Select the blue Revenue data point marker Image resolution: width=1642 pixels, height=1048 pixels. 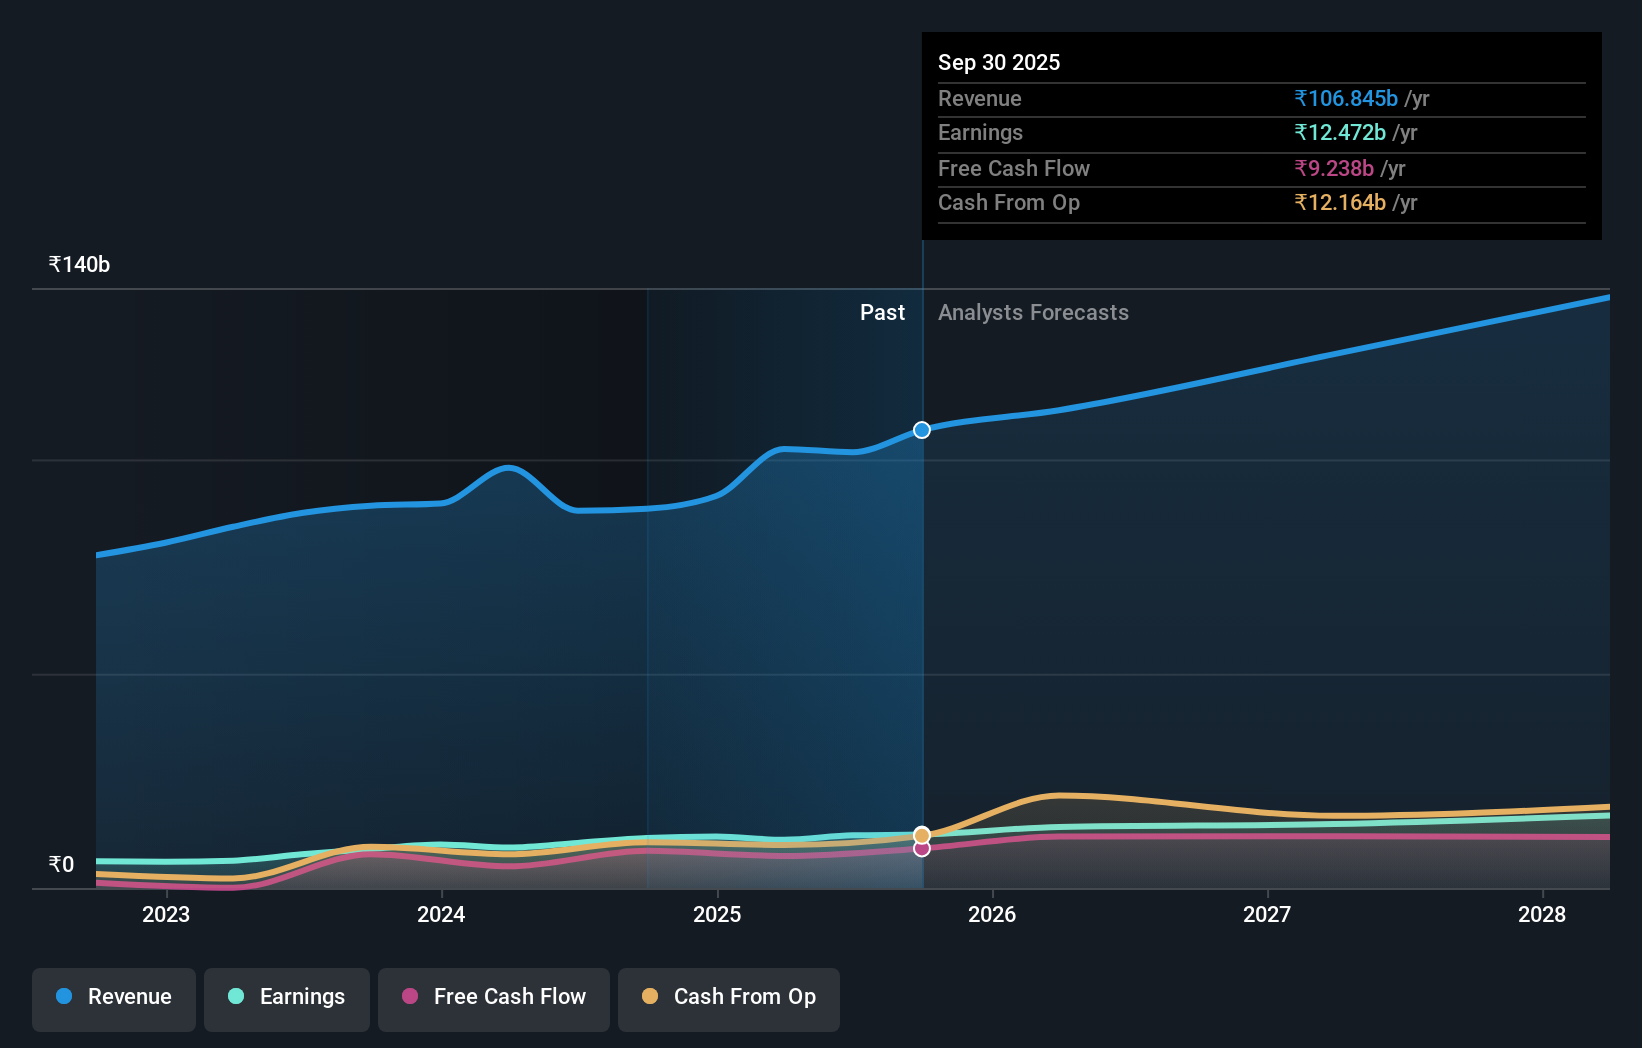tap(921, 430)
